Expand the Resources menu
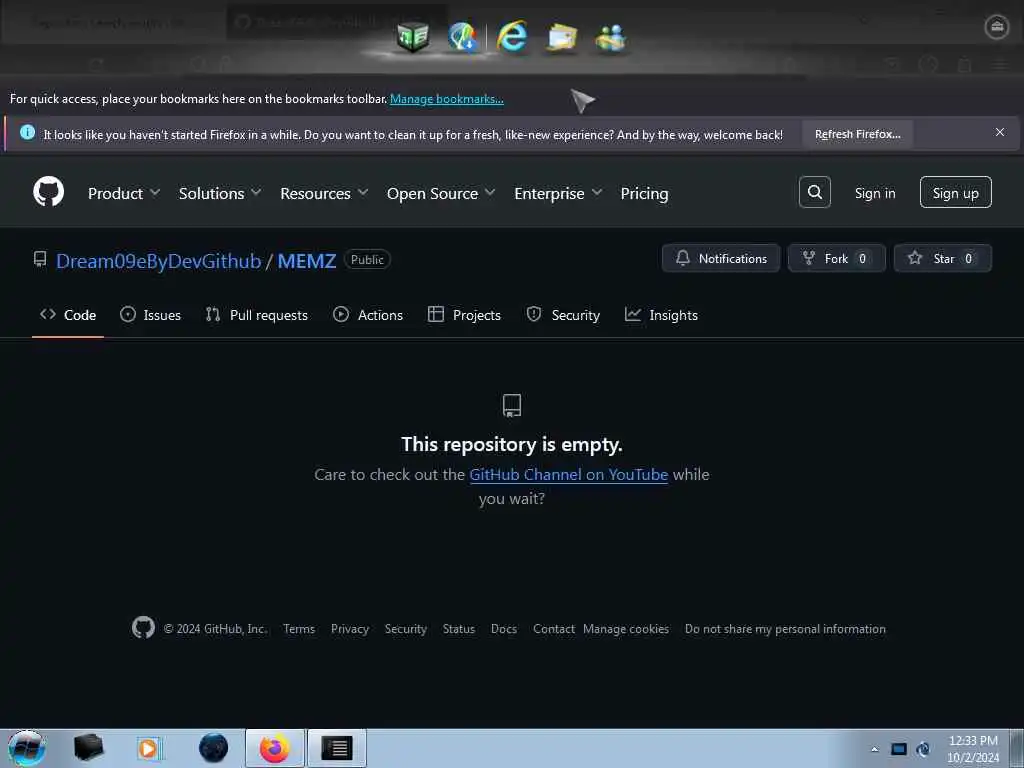This screenshot has height=768, width=1024. (x=325, y=193)
